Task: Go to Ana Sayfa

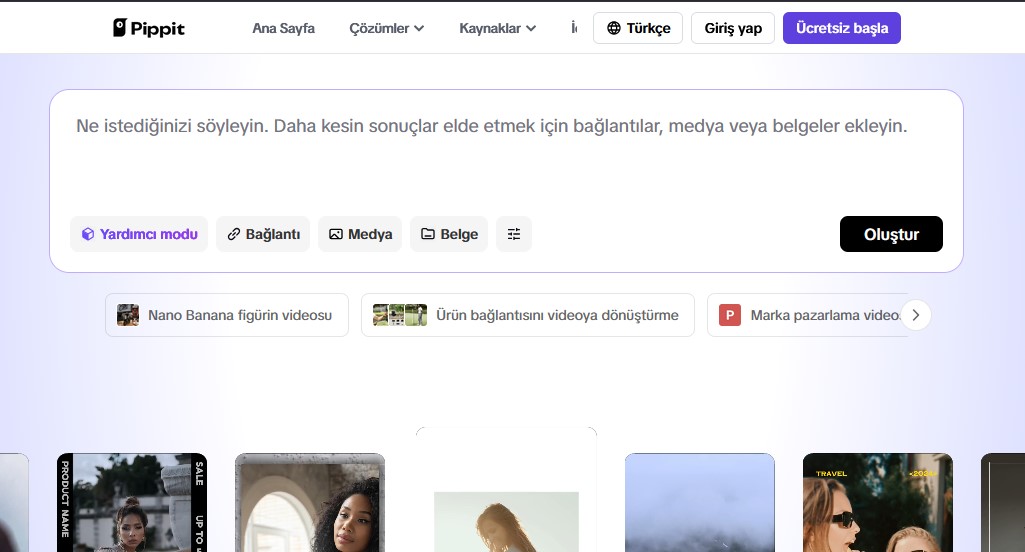Action: click(283, 28)
